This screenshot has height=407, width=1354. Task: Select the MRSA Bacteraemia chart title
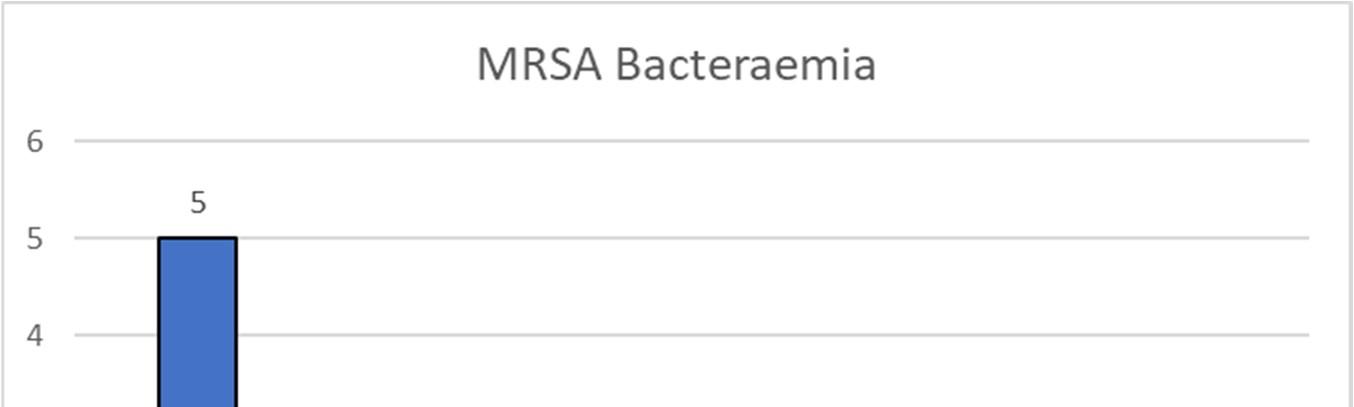(676, 65)
